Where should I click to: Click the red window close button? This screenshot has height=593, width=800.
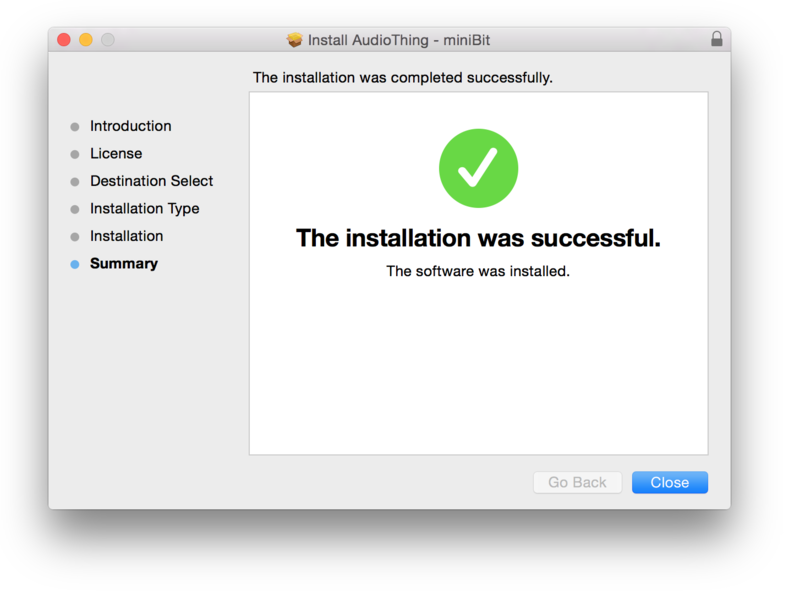(x=64, y=40)
